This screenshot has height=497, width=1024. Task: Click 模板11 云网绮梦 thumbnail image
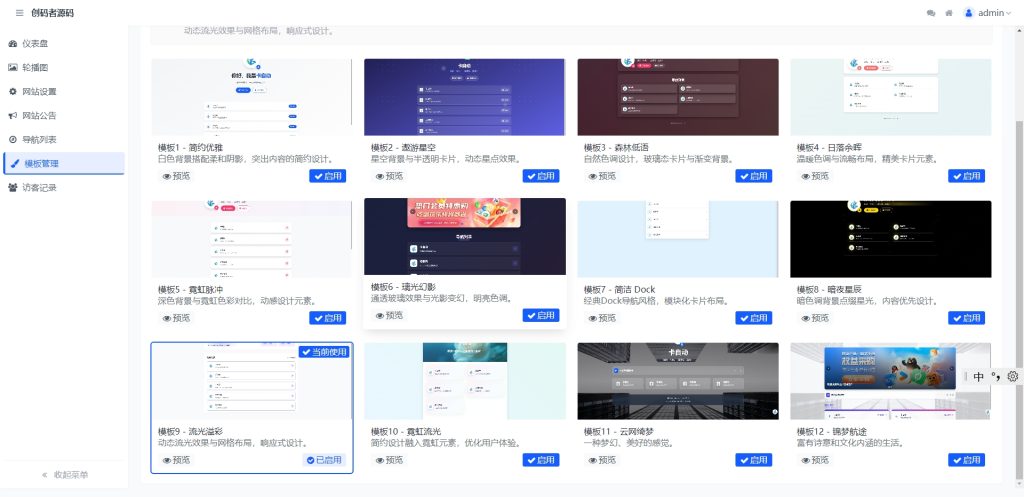point(678,381)
